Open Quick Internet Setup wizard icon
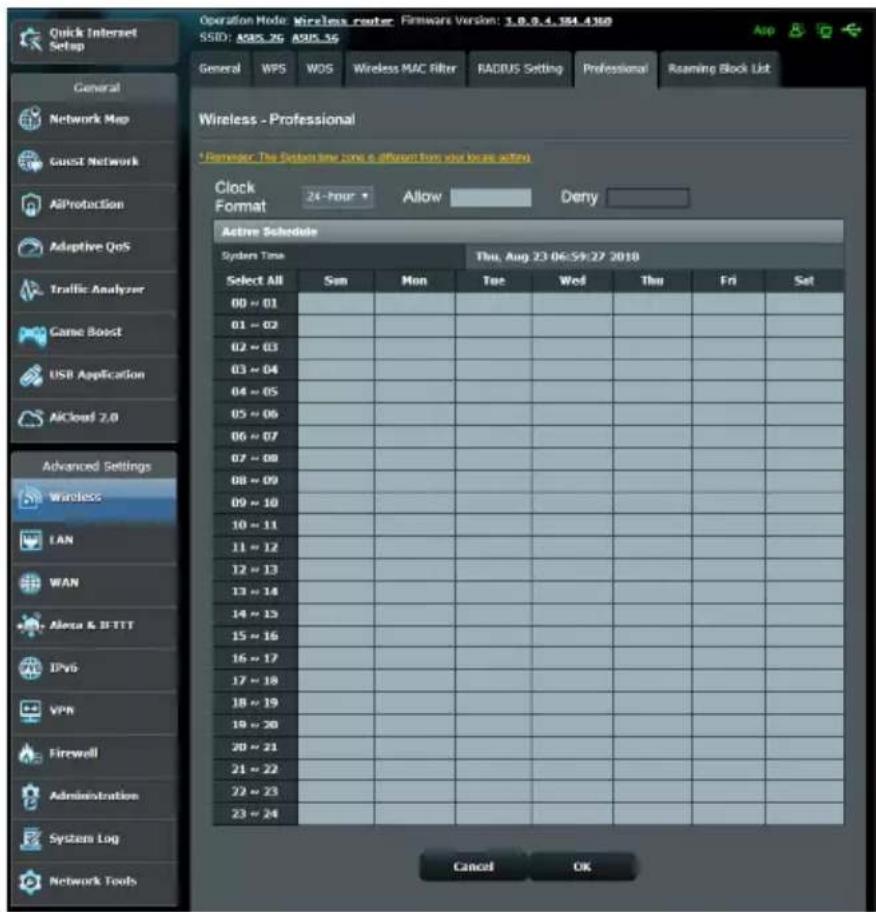Screen dimensions: 876x912 pyautogui.click(x=29, y=39)
